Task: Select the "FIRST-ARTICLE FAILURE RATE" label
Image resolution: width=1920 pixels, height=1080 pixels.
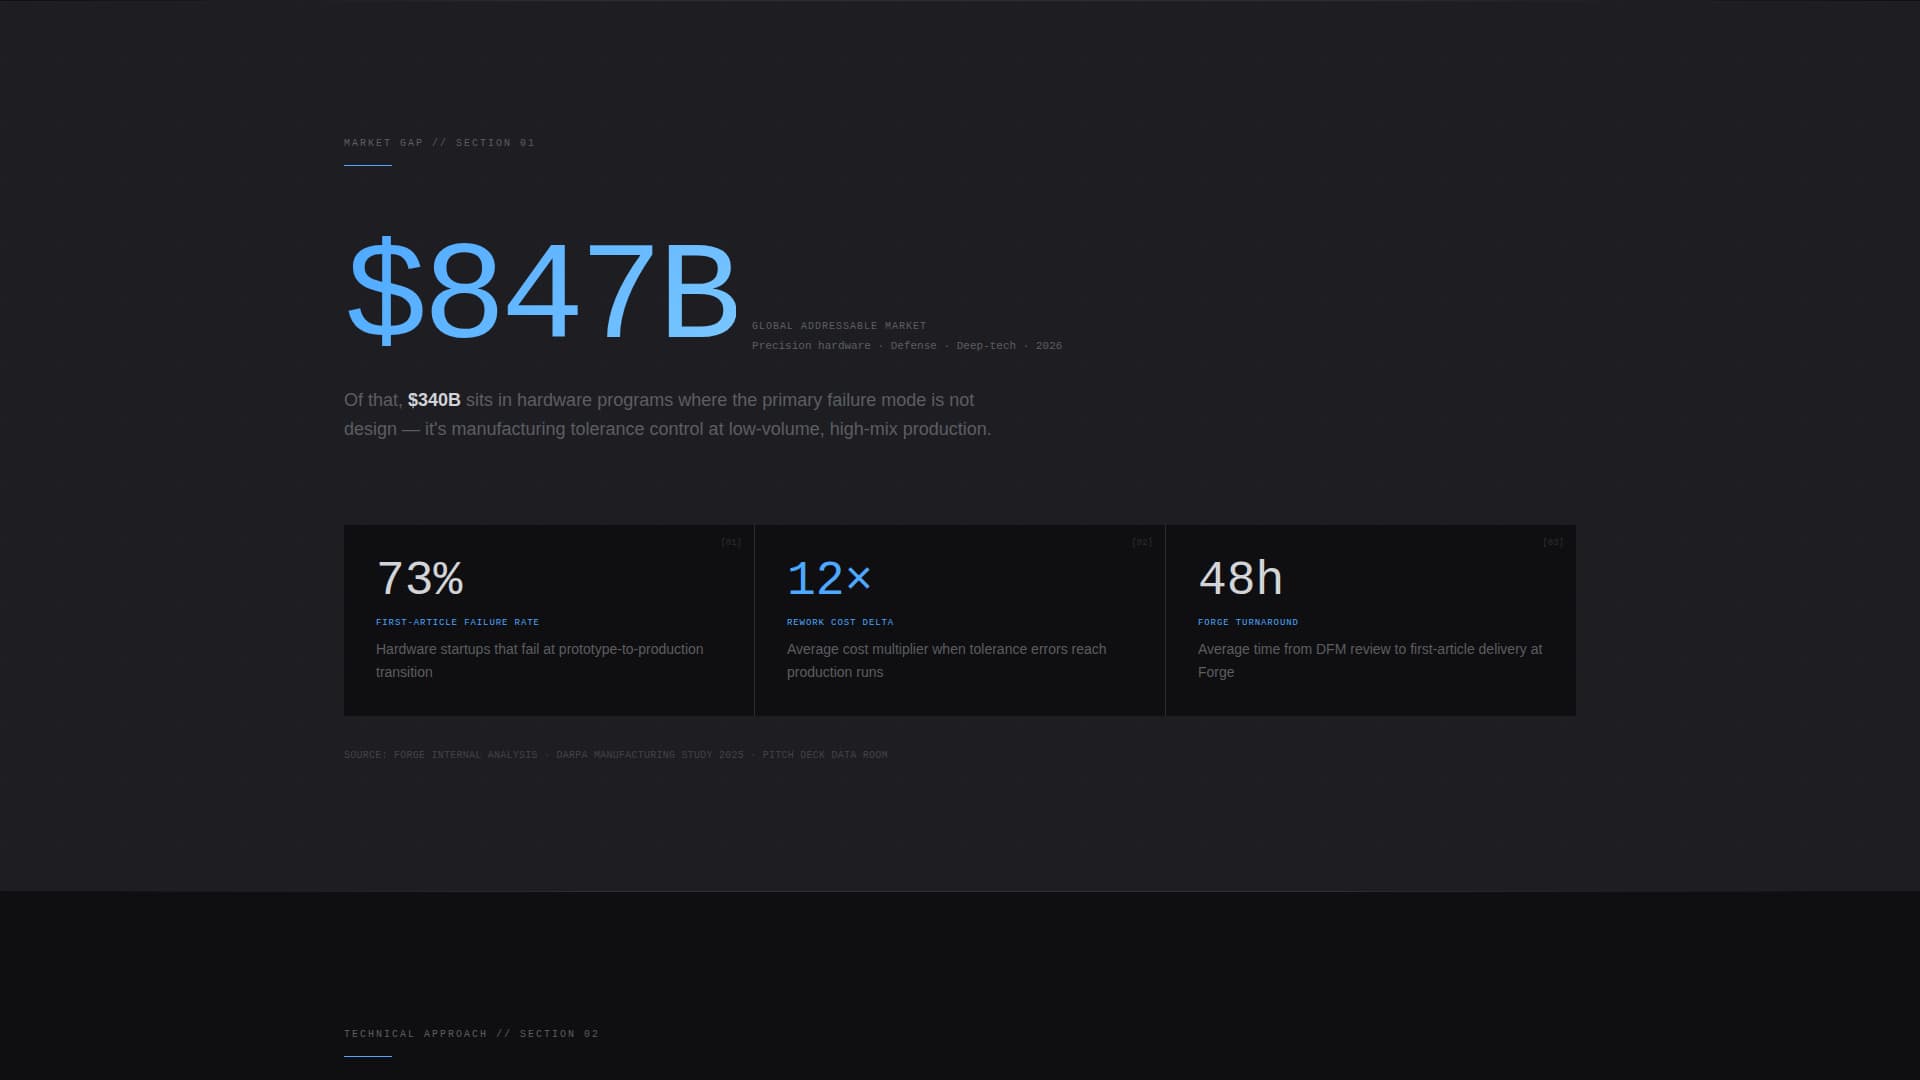Action: coord(457,622)
